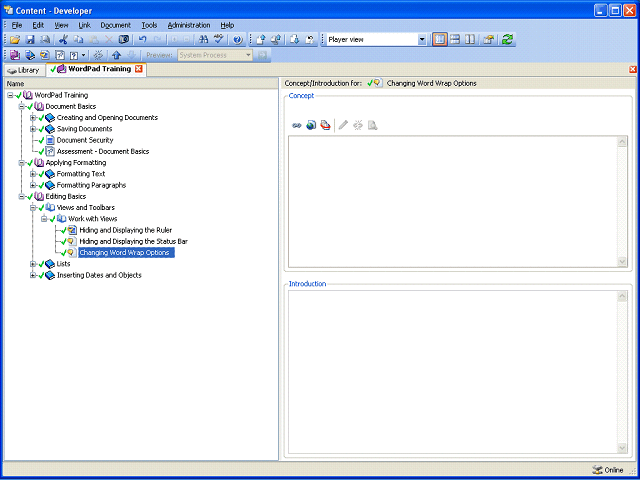Click the Check Out document icon
640x480 pixels.
point(295,40)
